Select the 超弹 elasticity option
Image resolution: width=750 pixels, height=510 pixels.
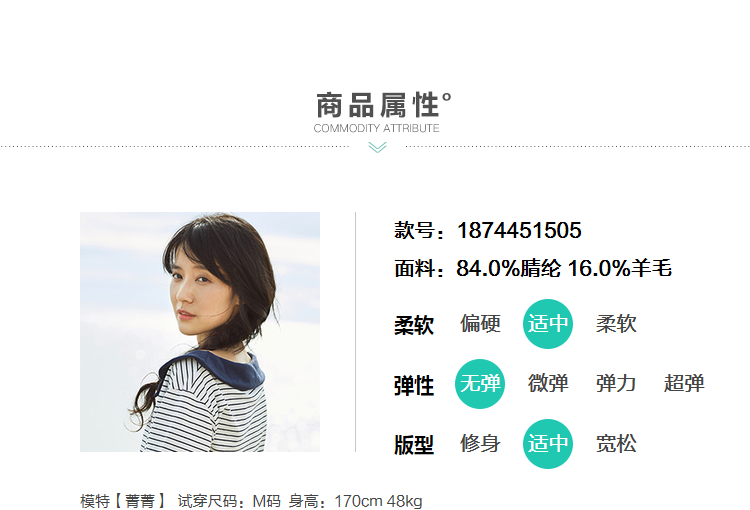(x=684, y=384)
